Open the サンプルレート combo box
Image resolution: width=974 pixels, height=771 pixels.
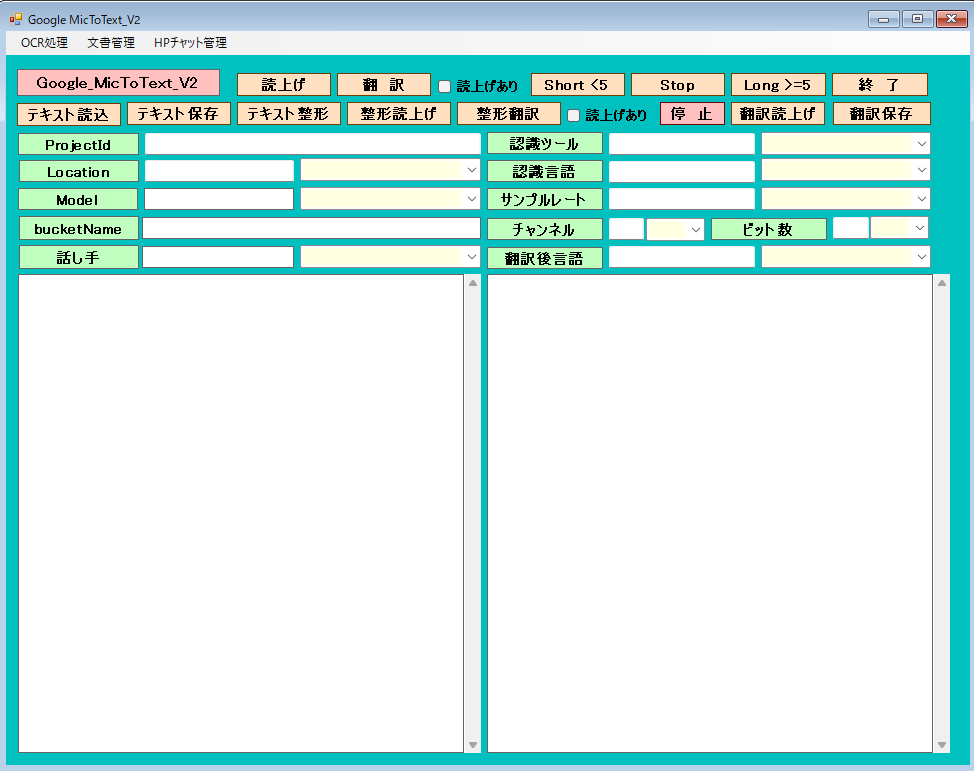(920, 199)
